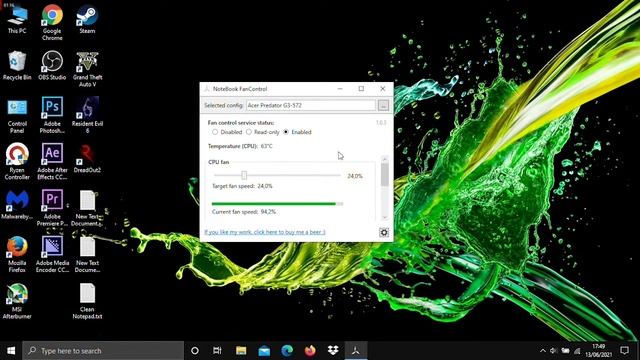Close the NoteBook FanControl window
Viewport: 640px width, 360px height.
coord(382,89)
